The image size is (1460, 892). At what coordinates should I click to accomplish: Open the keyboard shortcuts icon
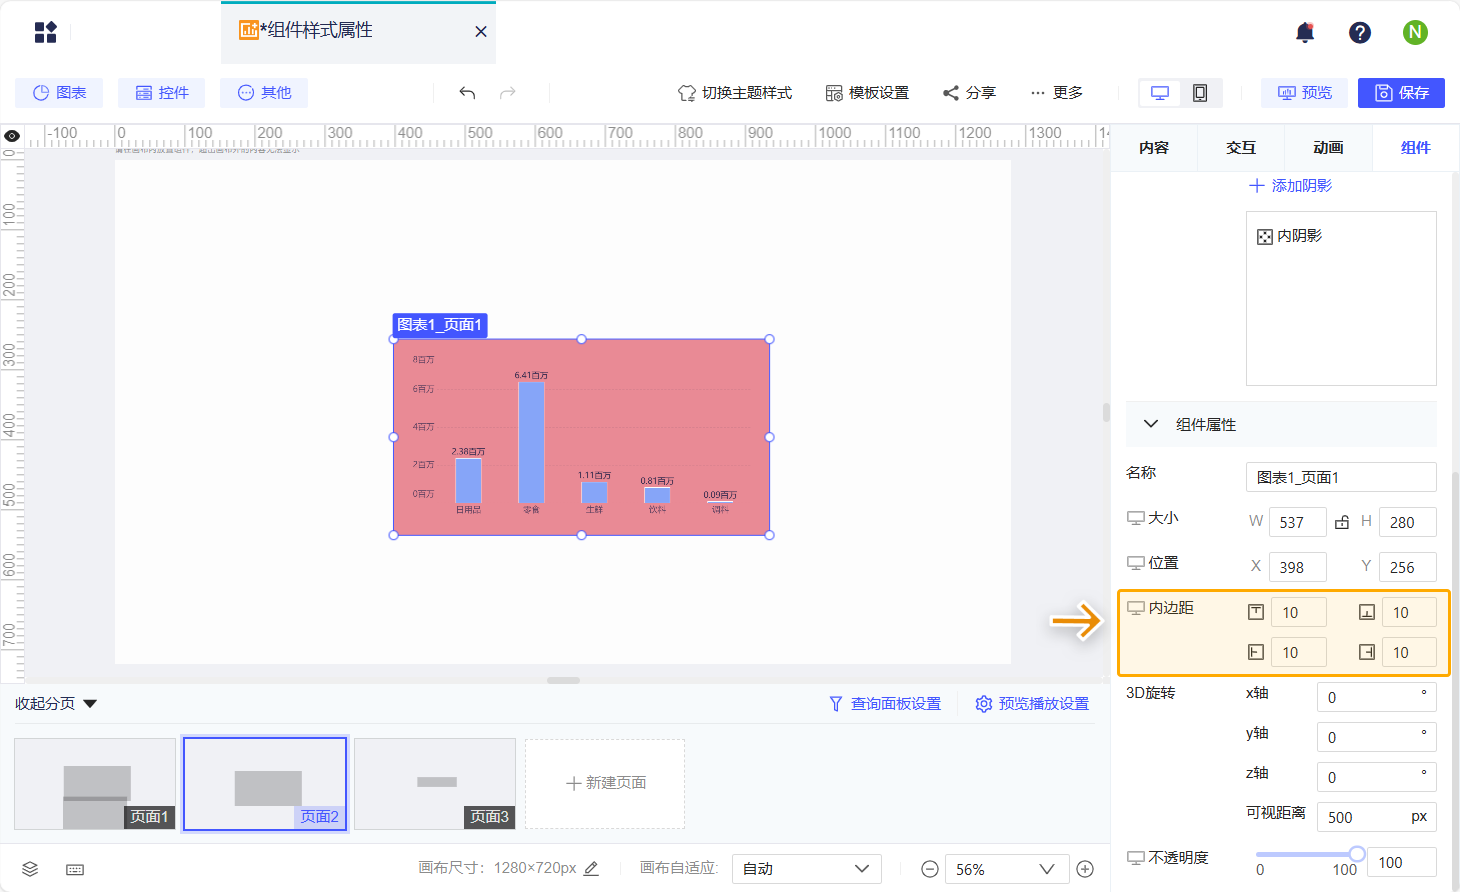coord(75,869)
